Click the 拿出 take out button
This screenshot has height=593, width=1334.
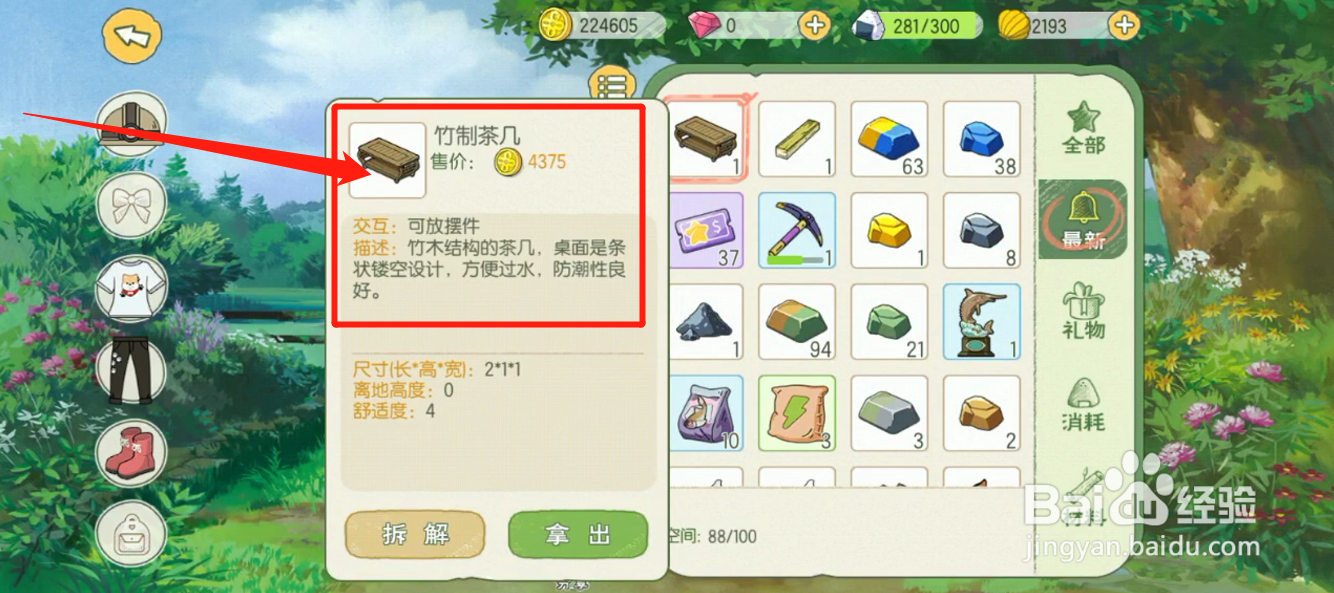pyautogui.click(x=578, y=535)
